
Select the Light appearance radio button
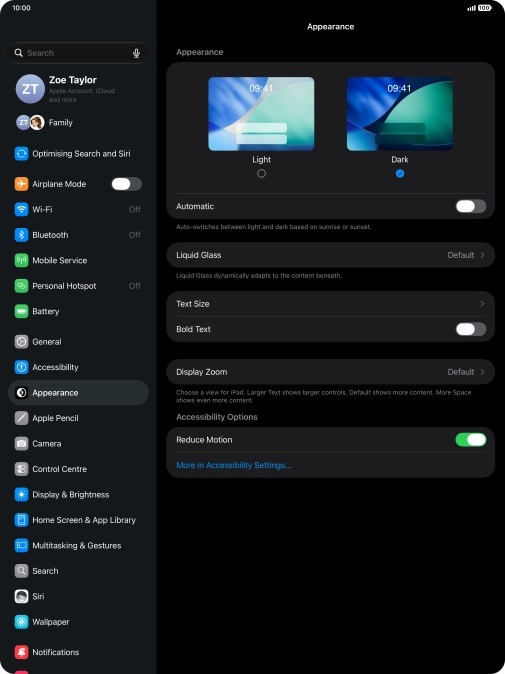click(x=261, y=174)
